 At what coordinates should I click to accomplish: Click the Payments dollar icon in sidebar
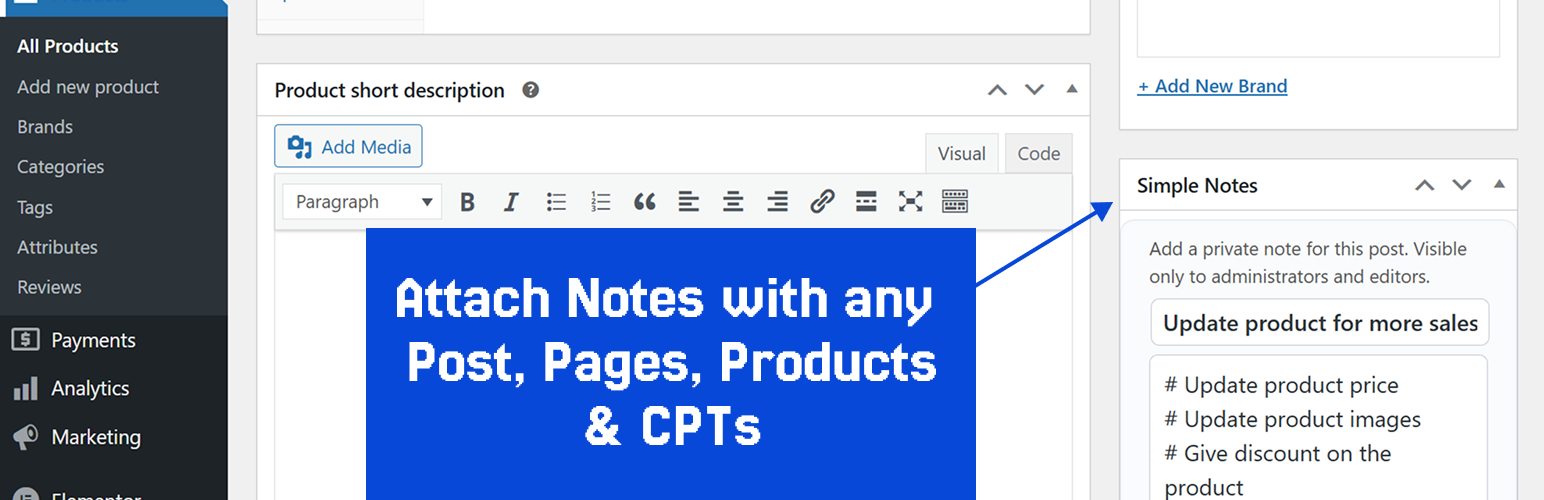click(x=26, y=340)
